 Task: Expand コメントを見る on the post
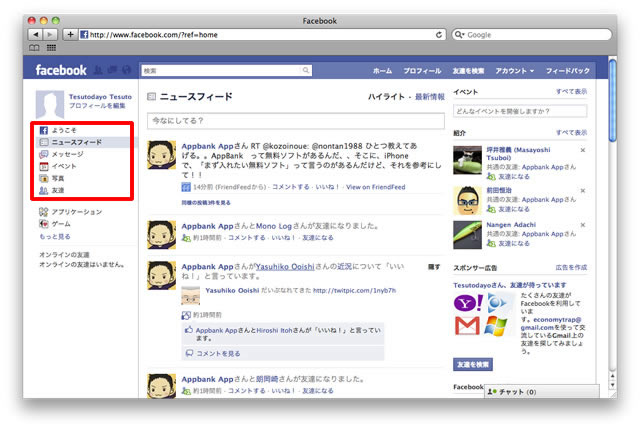[218, 353]
